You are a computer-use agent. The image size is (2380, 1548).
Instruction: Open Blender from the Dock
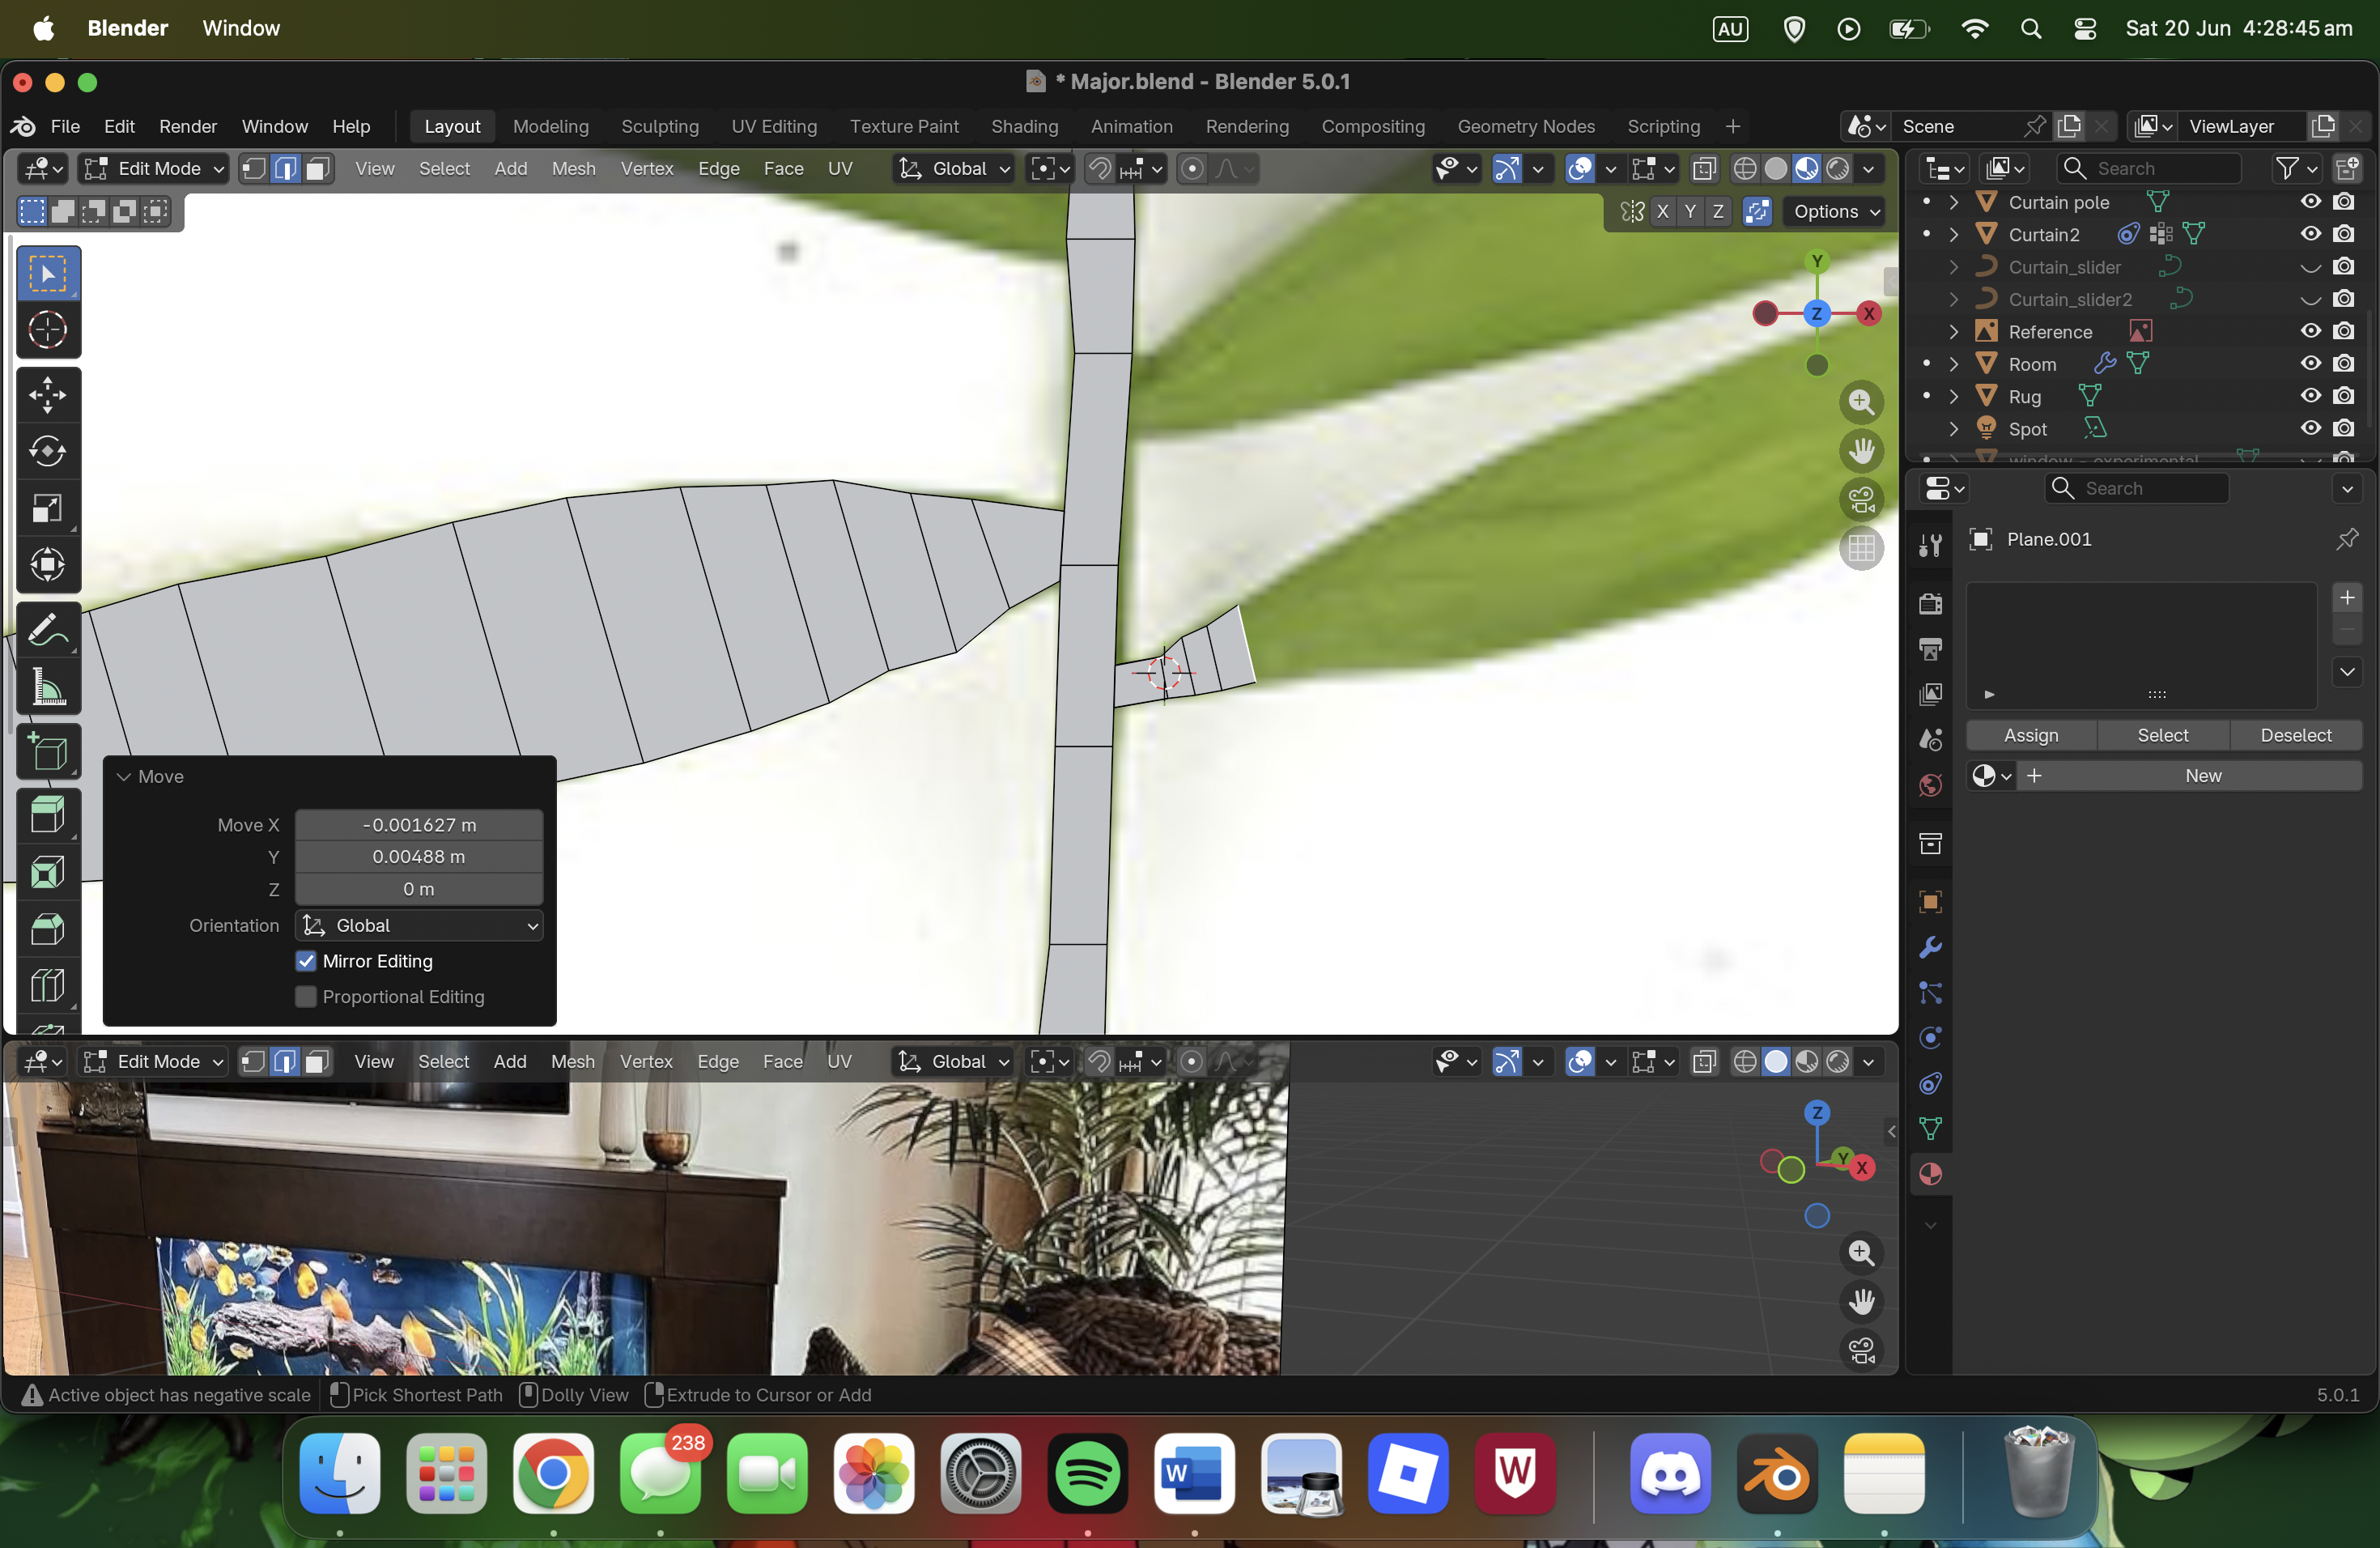click(x=1777, y=1474)
